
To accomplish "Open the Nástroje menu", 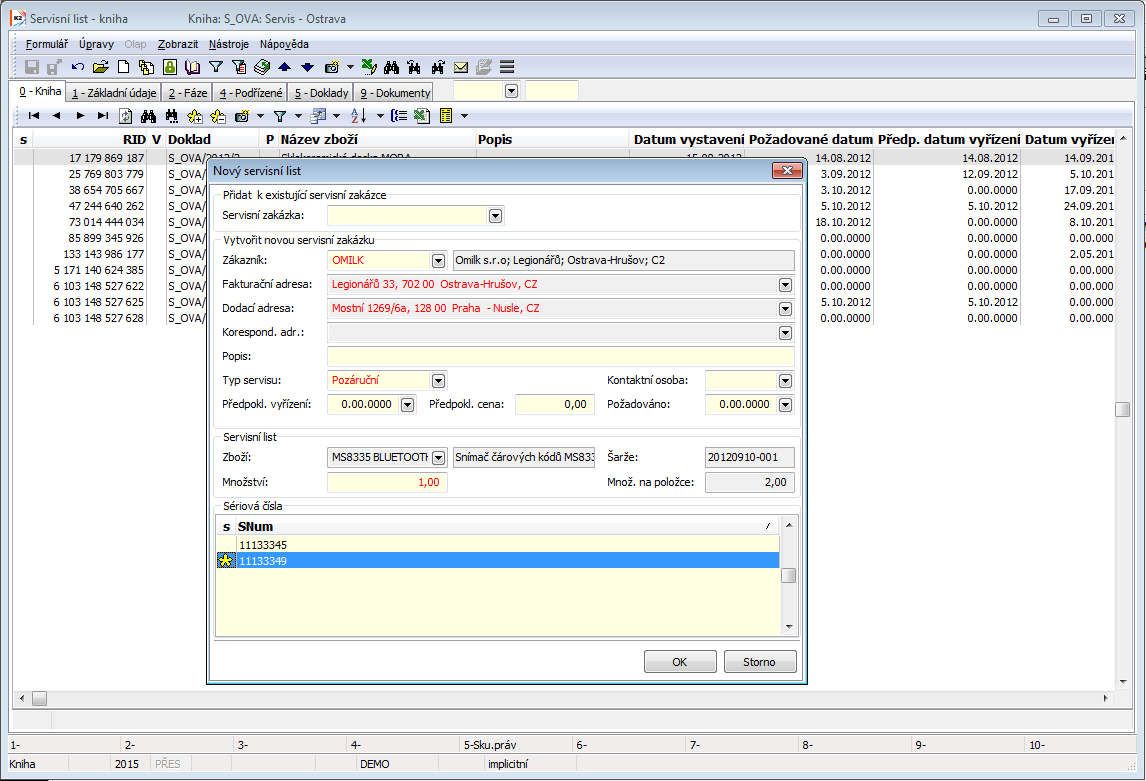I will pyautogui.click(x=229, y=44).
